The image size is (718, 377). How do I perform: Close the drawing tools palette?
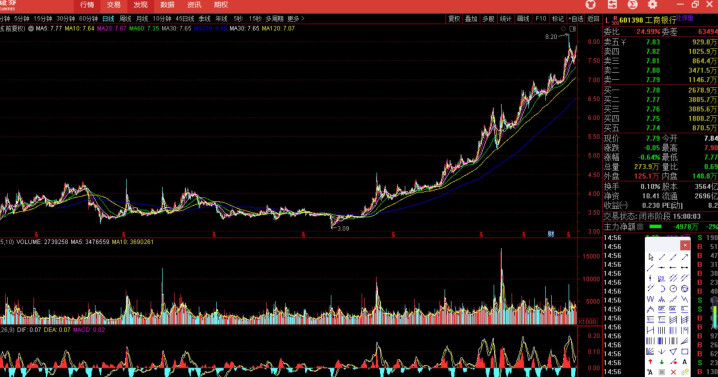(685, 245)
